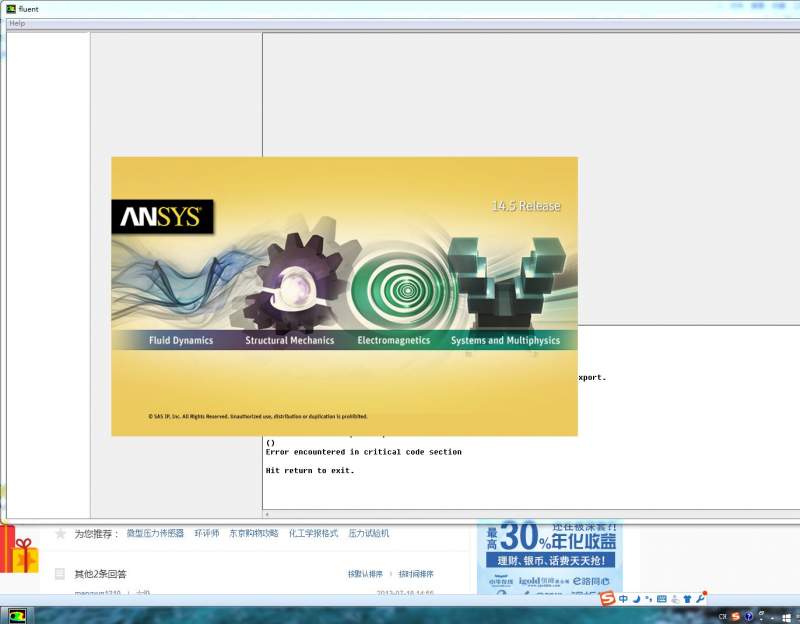Click the gift box icon in browser page
The image size is (800, 624).
(19, 550)
